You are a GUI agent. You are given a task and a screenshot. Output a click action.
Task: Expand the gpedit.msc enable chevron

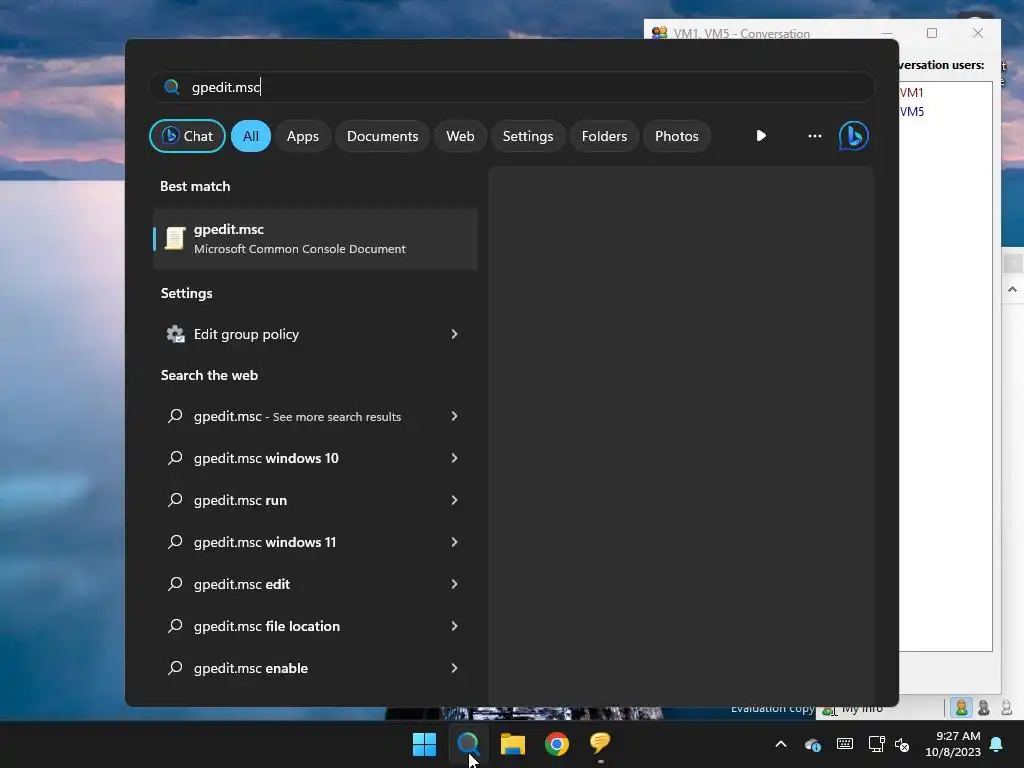[455, 668]
